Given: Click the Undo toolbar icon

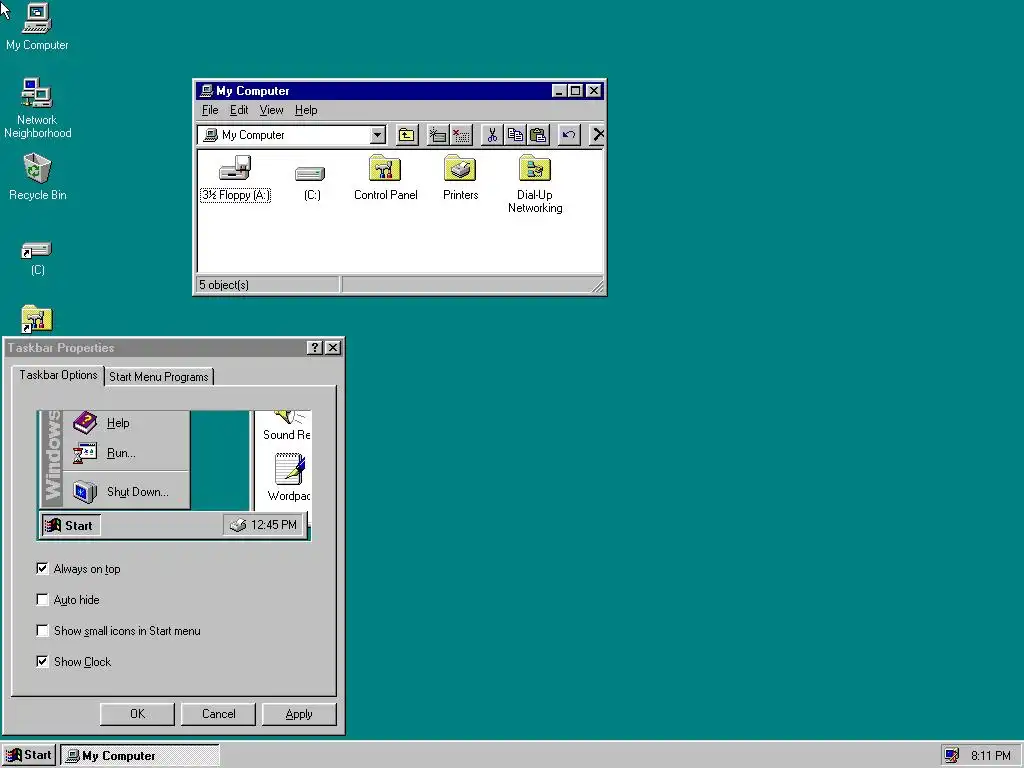Looking at the screenshot, I should pyautogui.click(x=569, y=135).
